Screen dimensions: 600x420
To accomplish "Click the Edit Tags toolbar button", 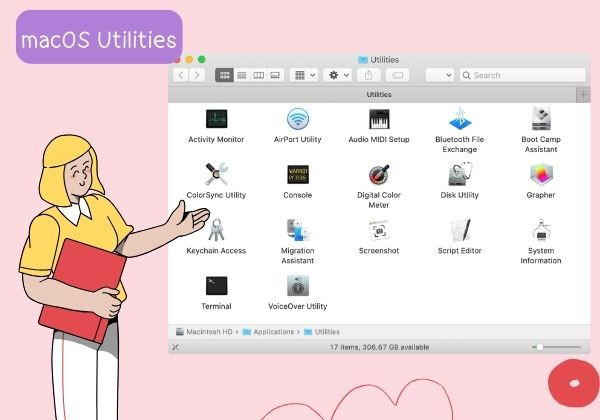I will (x=398, y=75).
